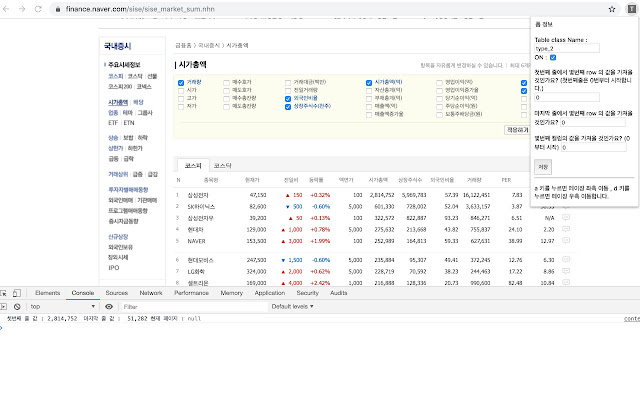Open the Performance tab
Screen dimensions: 640x400
click(x=191, y=293)
